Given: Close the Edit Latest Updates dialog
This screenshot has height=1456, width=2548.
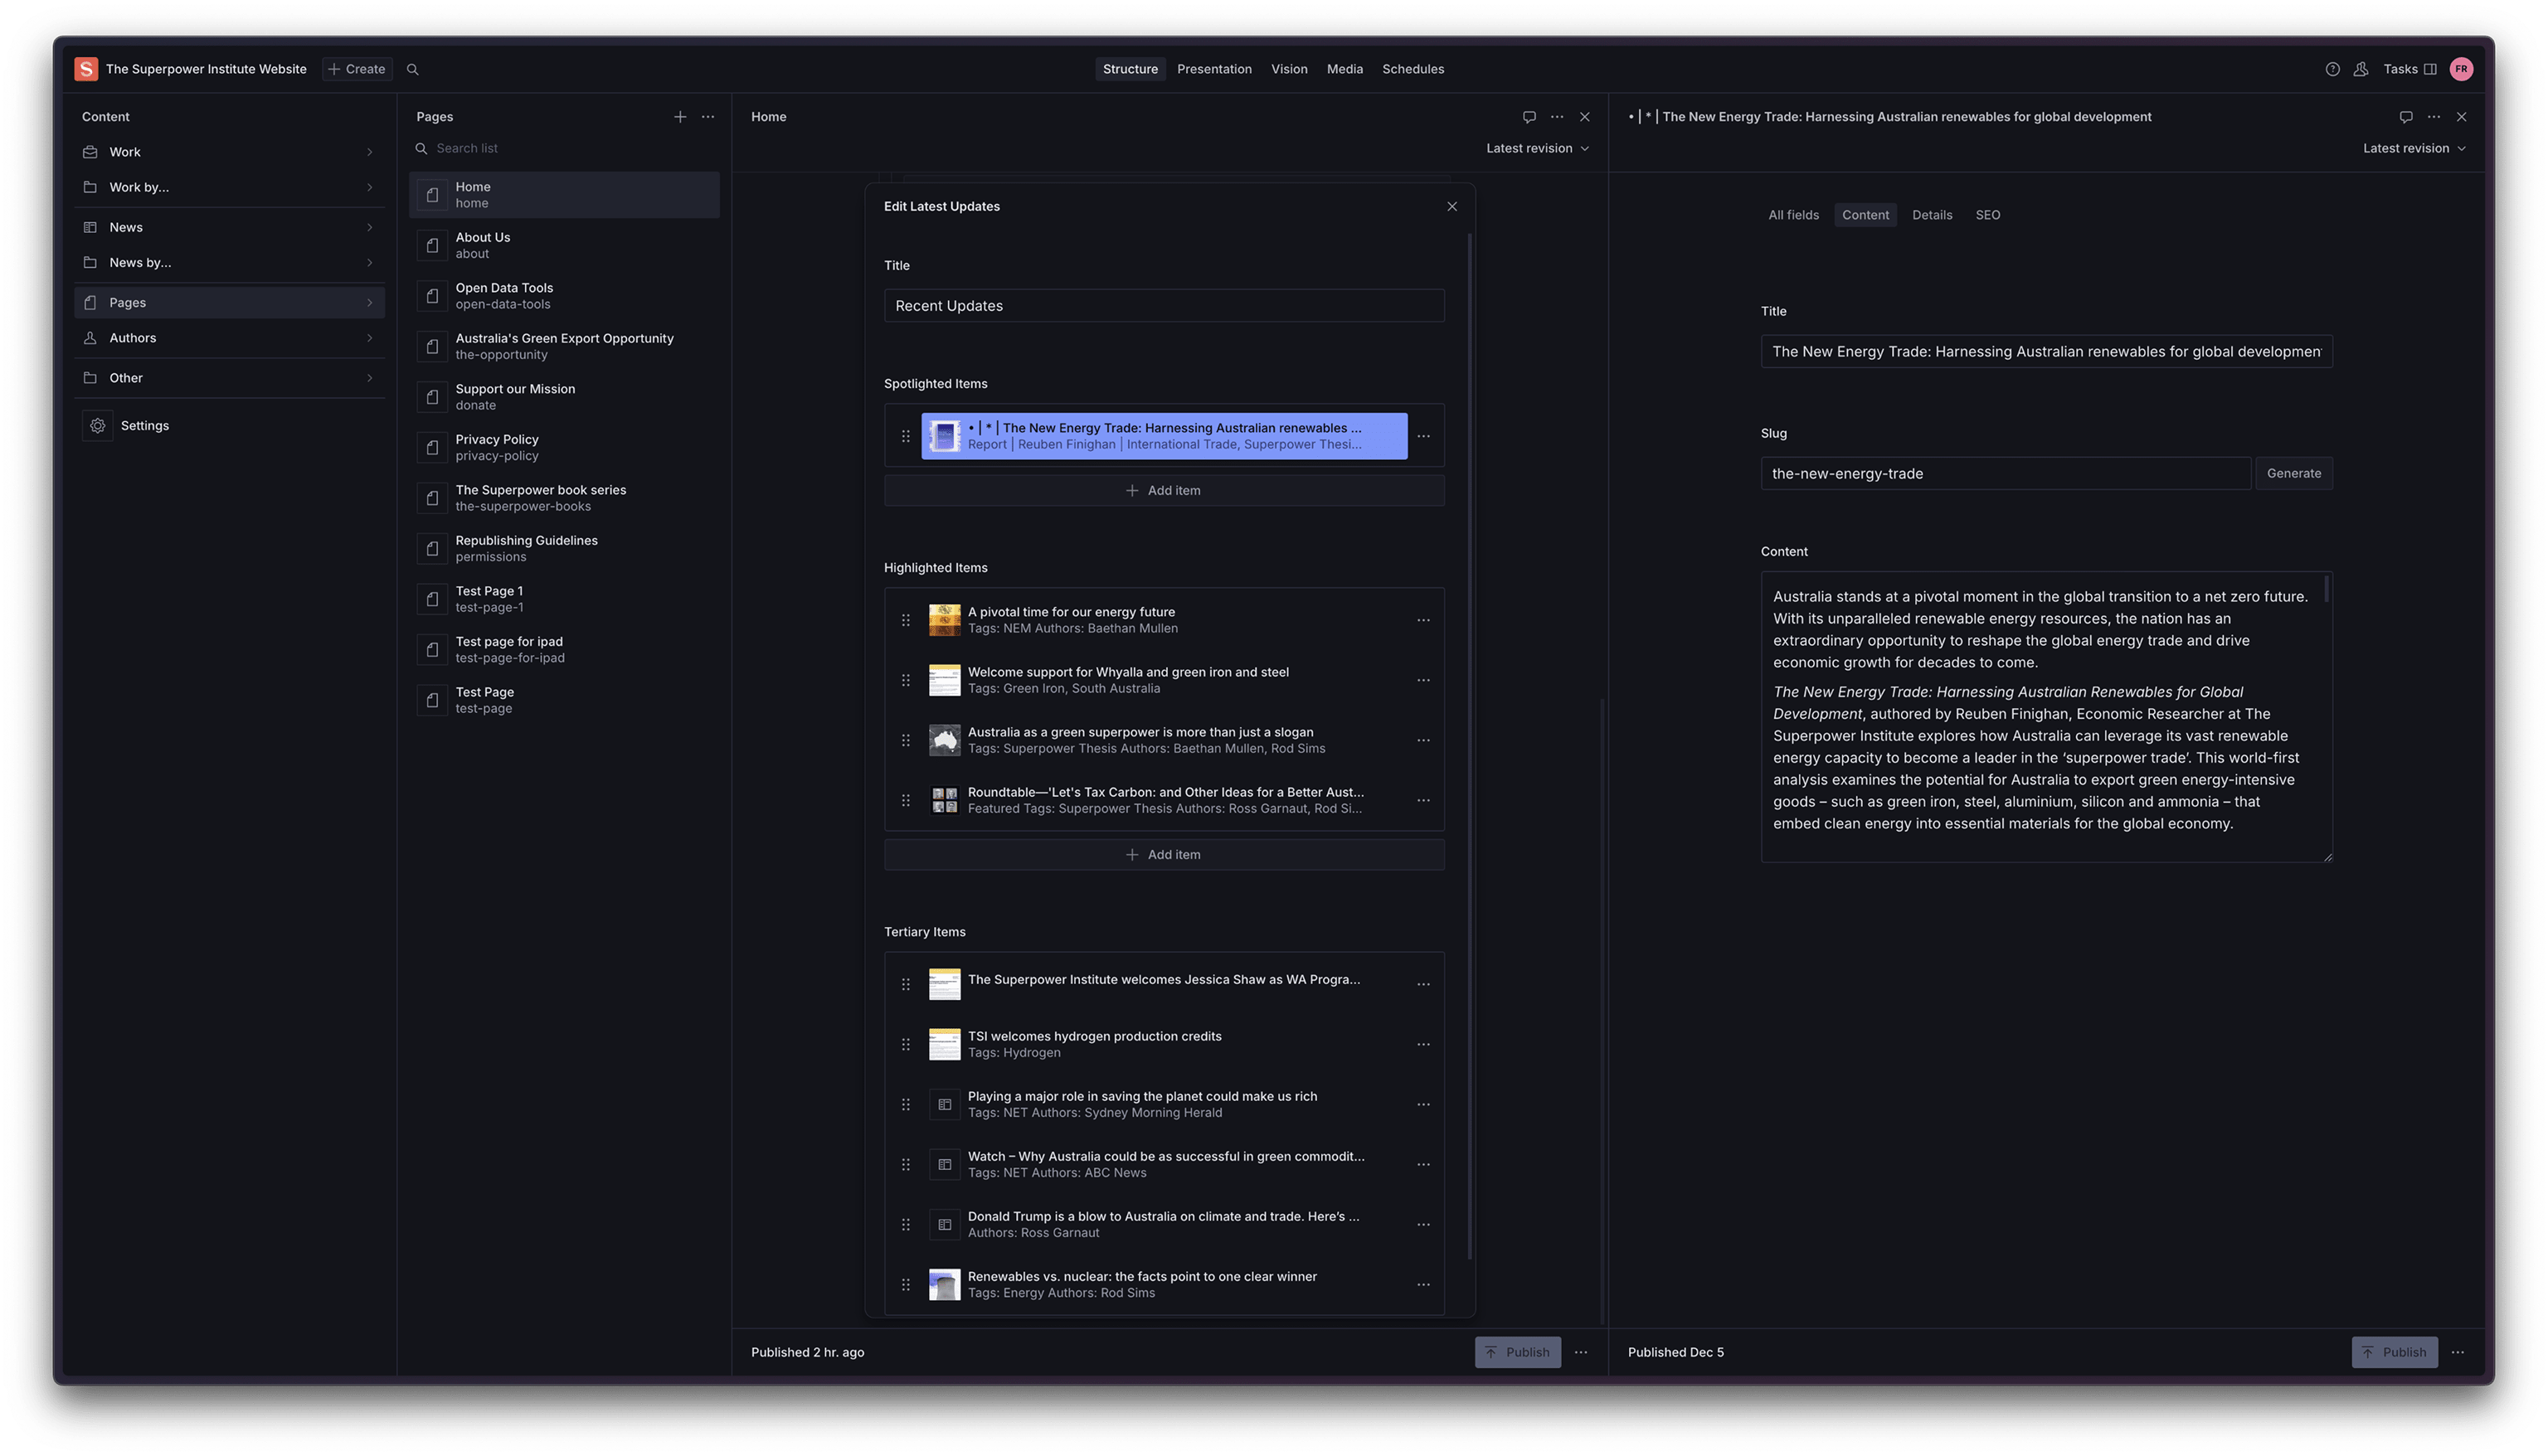Looking at the screenshot, I should pos(1452,207).
